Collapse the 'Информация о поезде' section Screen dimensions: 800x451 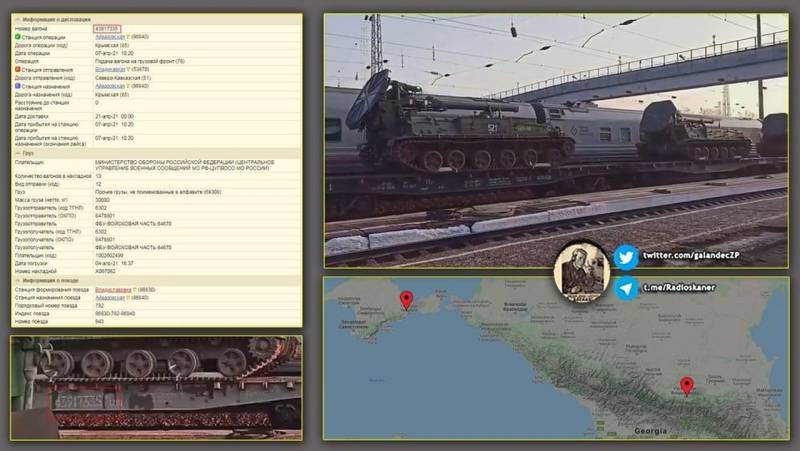pos(17,281)
